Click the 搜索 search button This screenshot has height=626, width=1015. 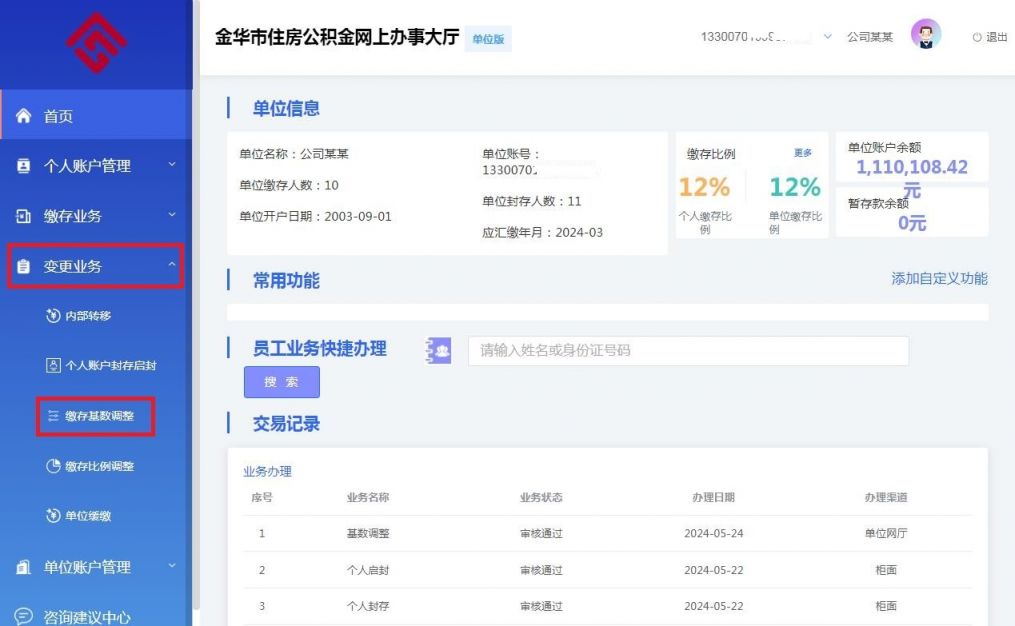pyautogui.click(x=281, y=382)
